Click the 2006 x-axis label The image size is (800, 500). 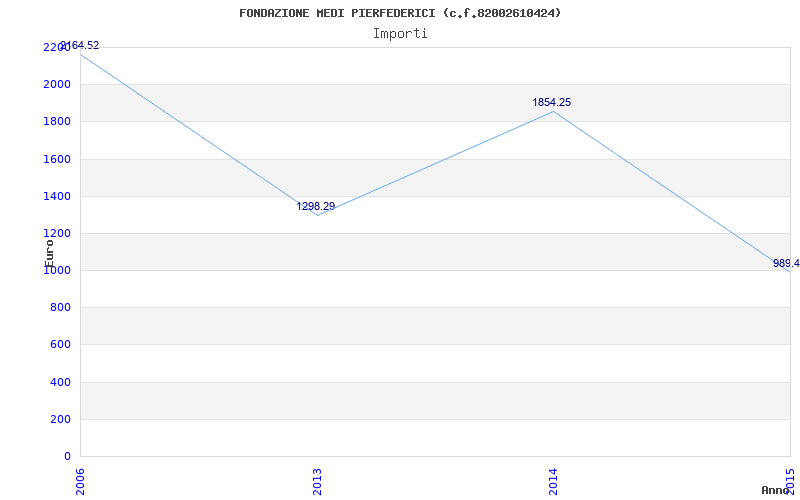[x=80, y=481]
